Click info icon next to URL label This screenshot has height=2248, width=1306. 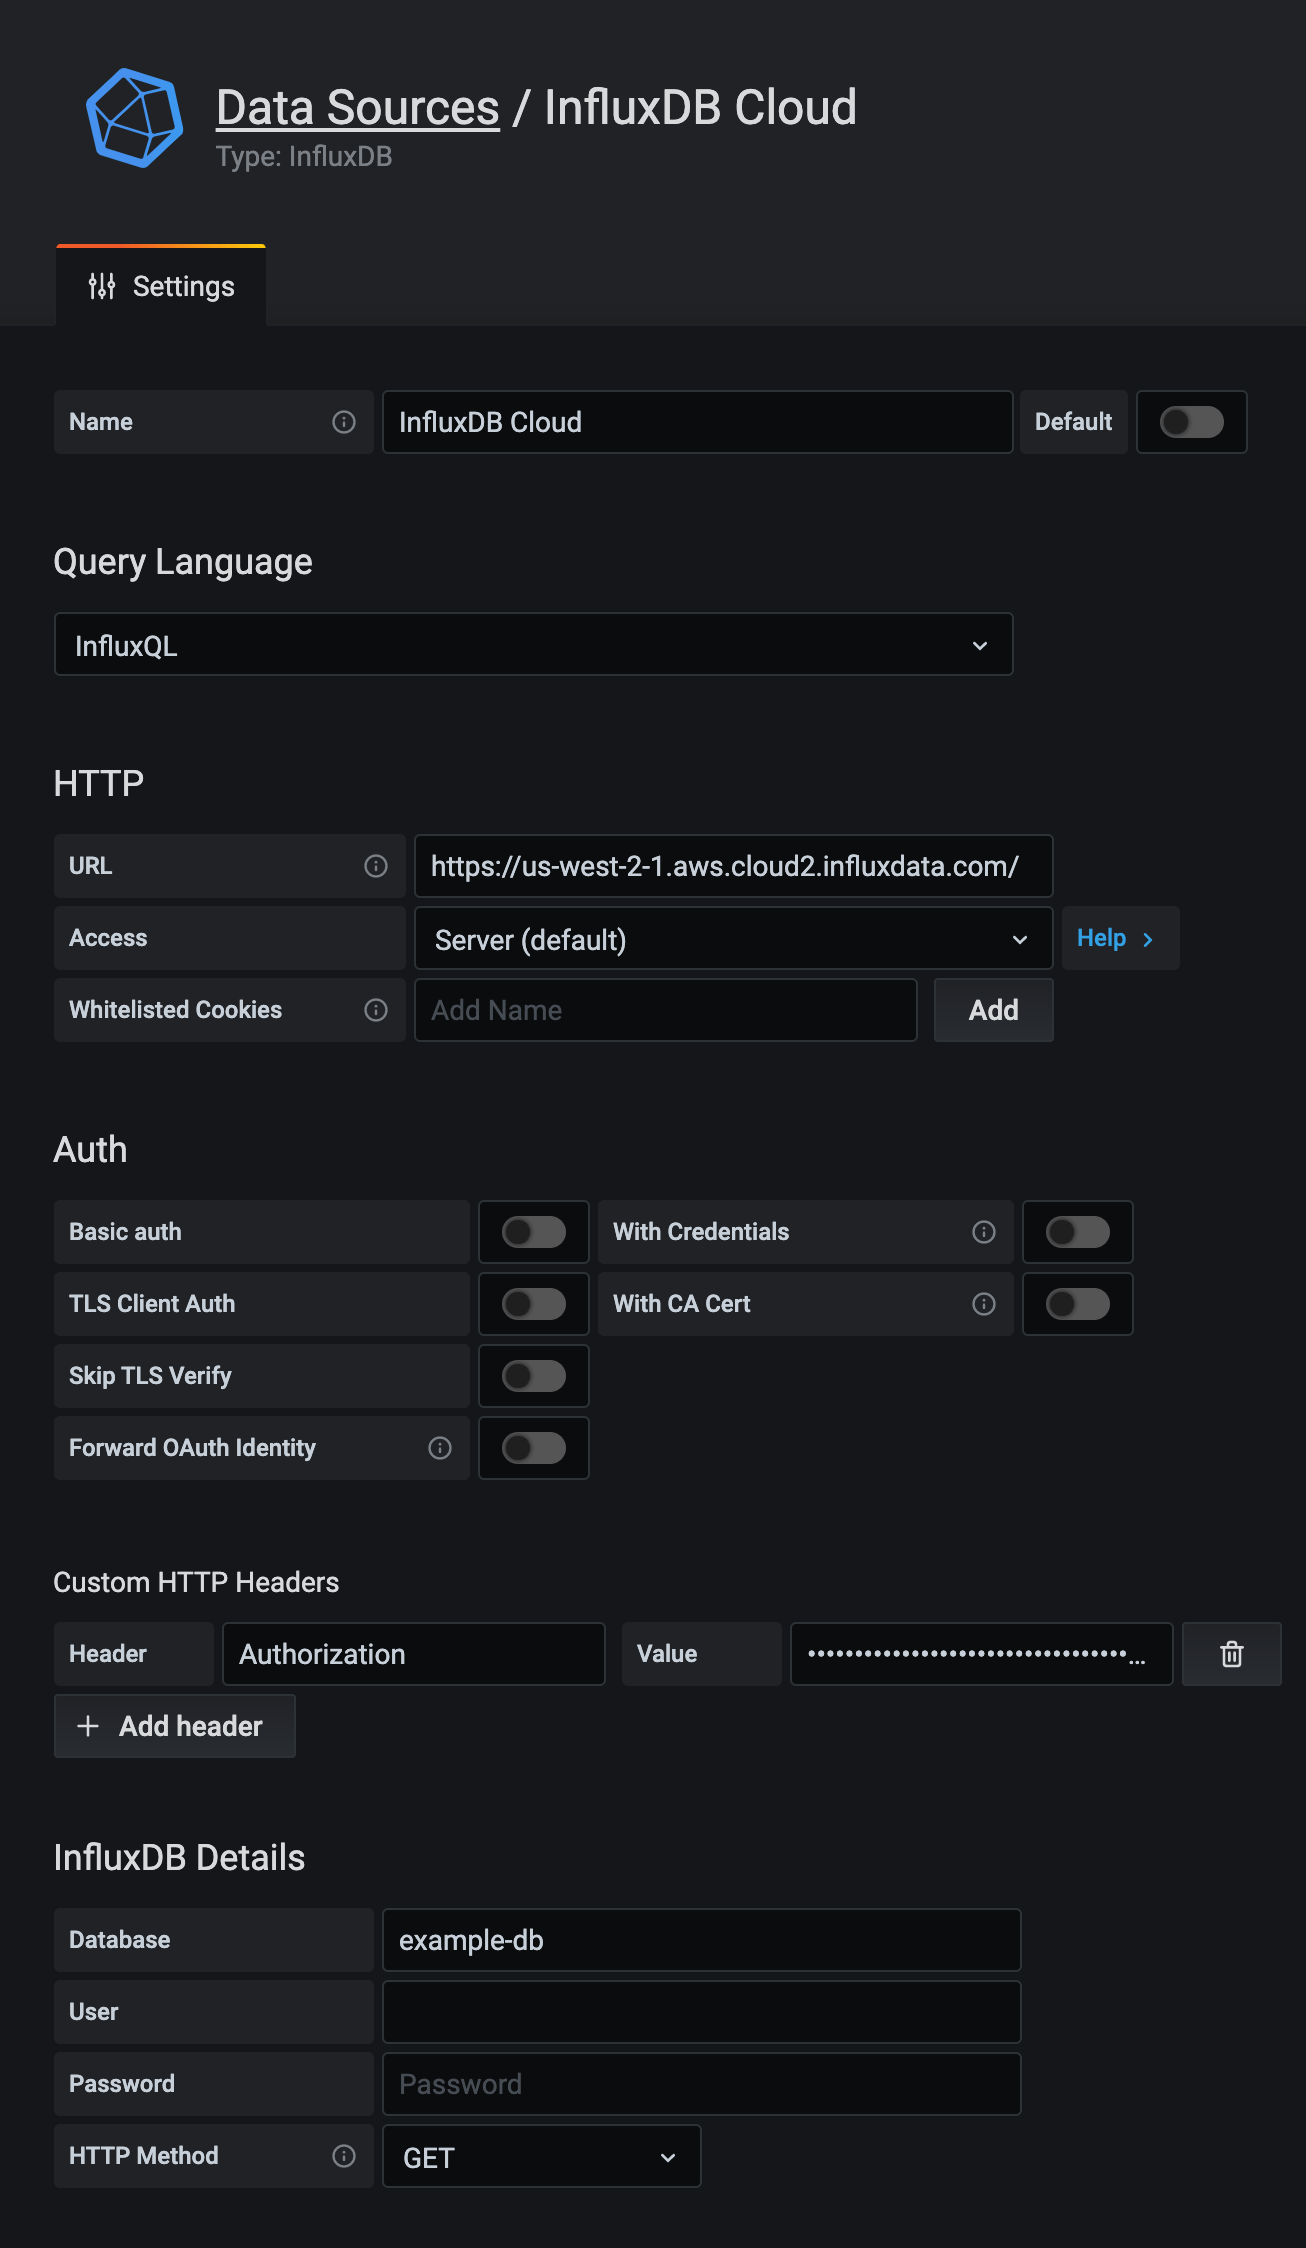coord(376,866)
